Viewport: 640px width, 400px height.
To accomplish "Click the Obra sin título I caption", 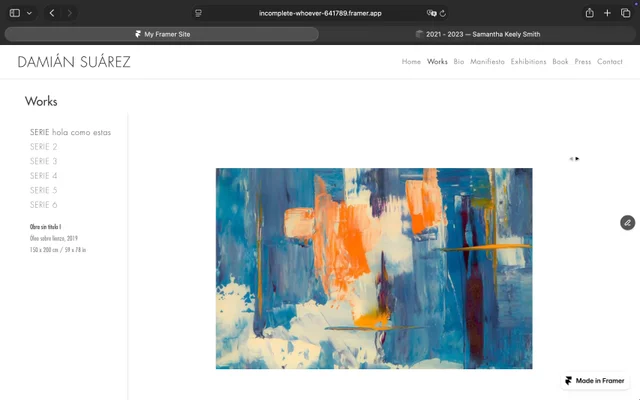I will tap(45, 227).
